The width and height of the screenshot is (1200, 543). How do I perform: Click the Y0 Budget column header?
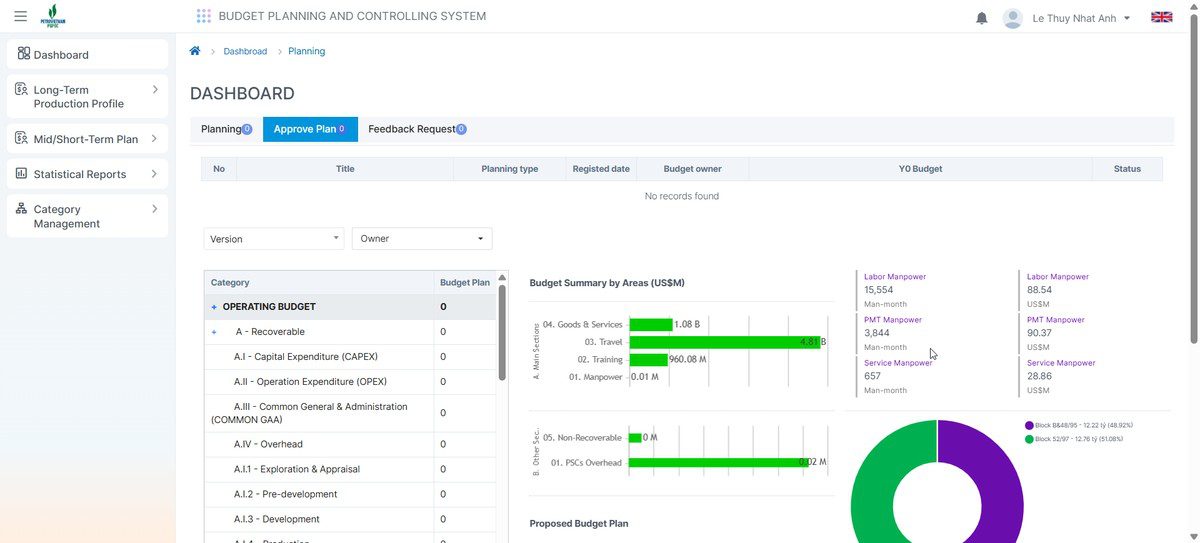tap(920, 169)
